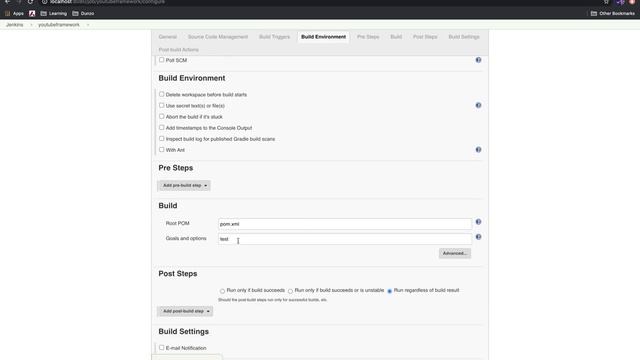Image resolution: width=640 pixels, height=360 pixels.
Task: Reload the page with browser refresh icon
Action: (x=31, y=2)
